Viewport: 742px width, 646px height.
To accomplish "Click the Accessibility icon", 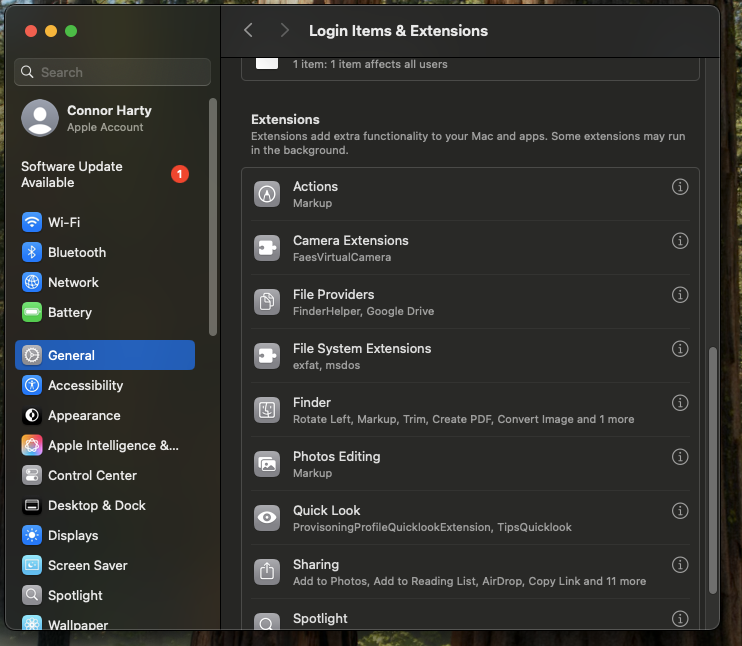I will 32,385.
